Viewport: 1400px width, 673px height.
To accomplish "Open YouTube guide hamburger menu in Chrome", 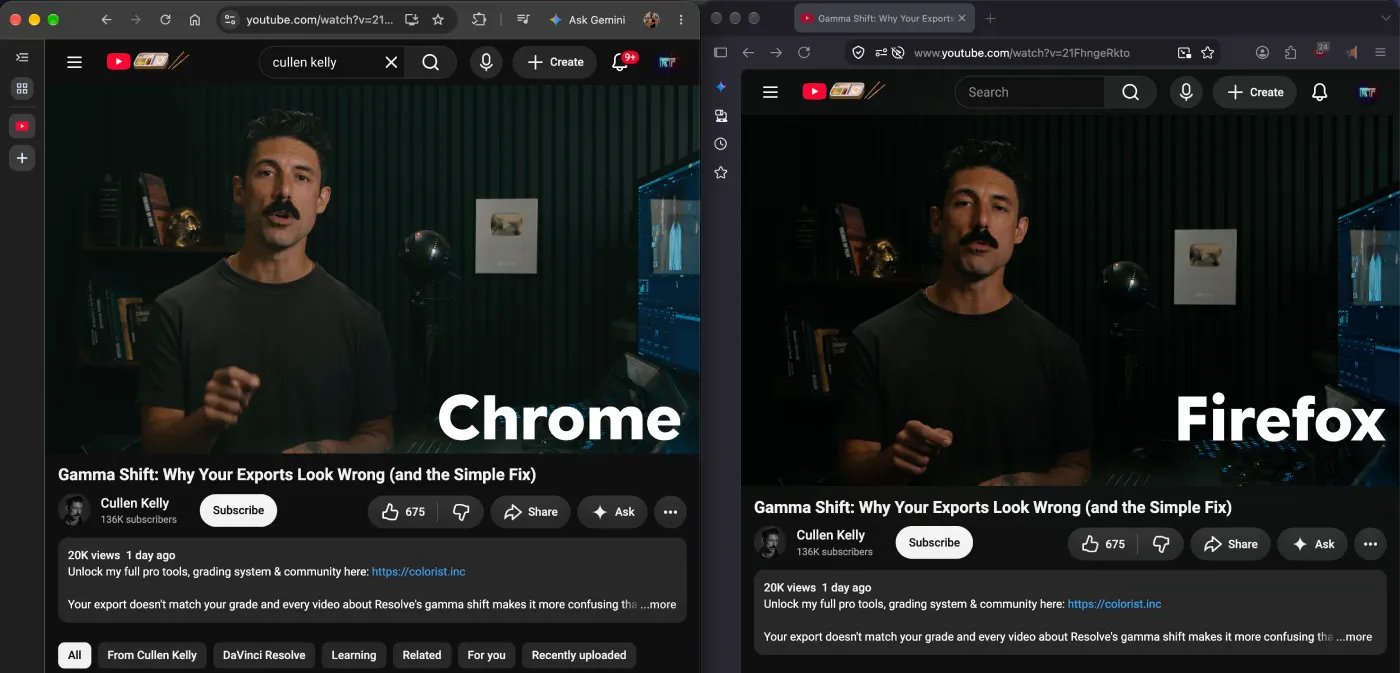I will (74, 62).
